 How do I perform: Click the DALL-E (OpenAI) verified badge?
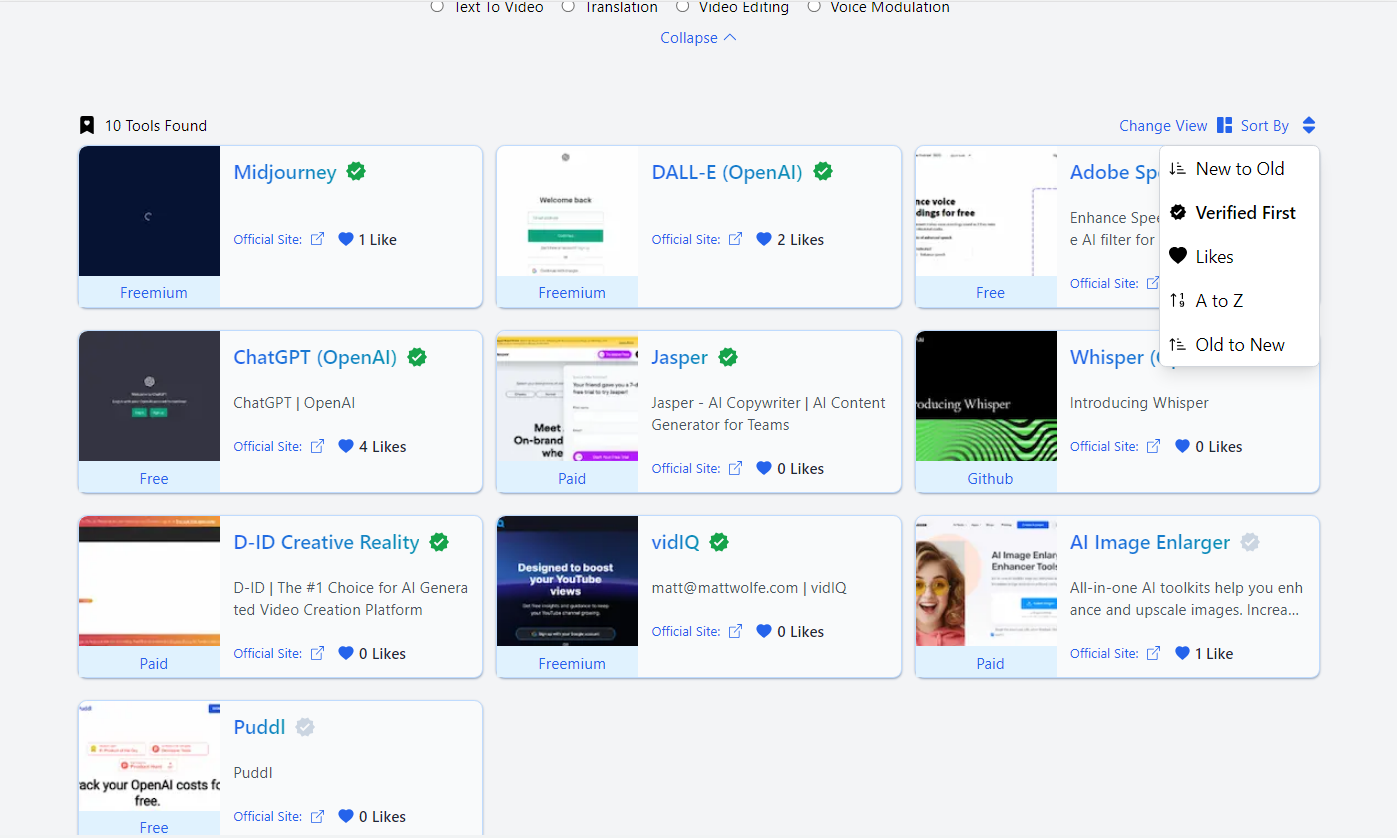823,171
